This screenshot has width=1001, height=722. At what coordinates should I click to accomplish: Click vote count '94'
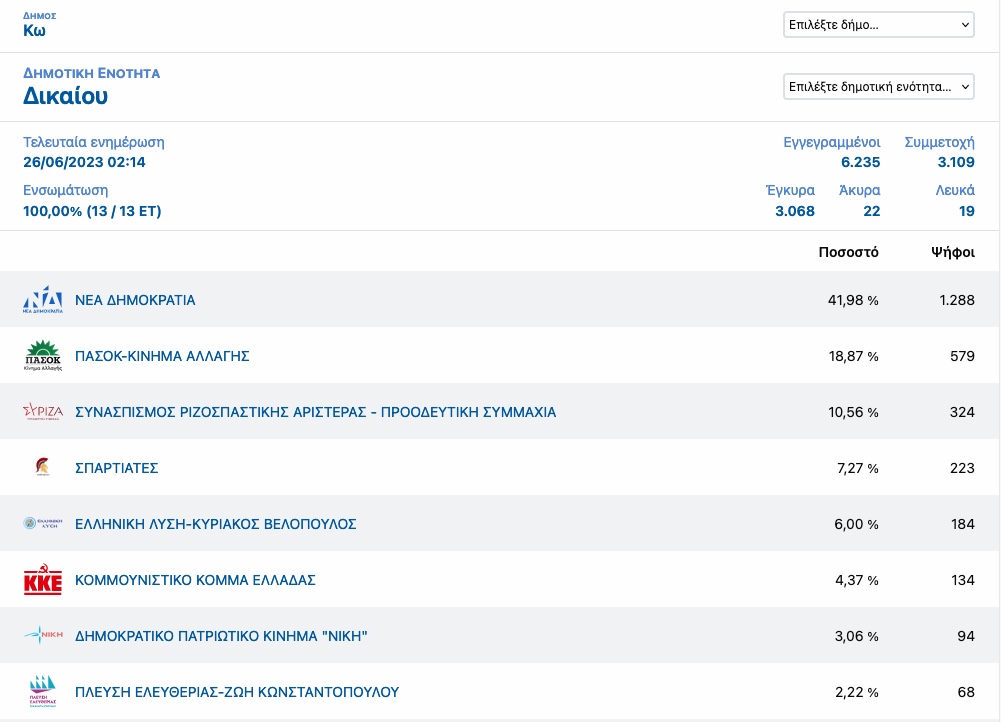coord(966,636)
